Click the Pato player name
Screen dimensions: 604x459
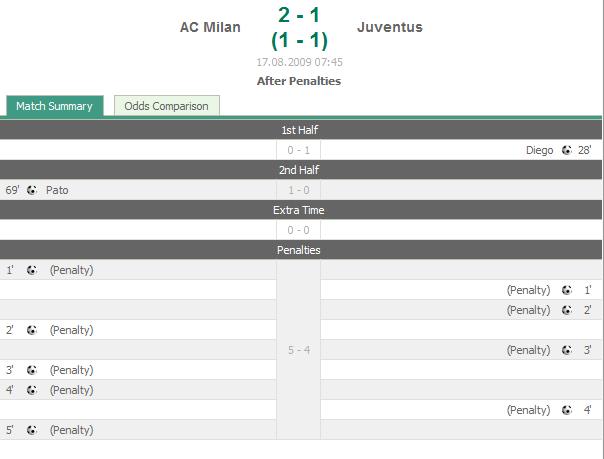(x=57, y=190)
